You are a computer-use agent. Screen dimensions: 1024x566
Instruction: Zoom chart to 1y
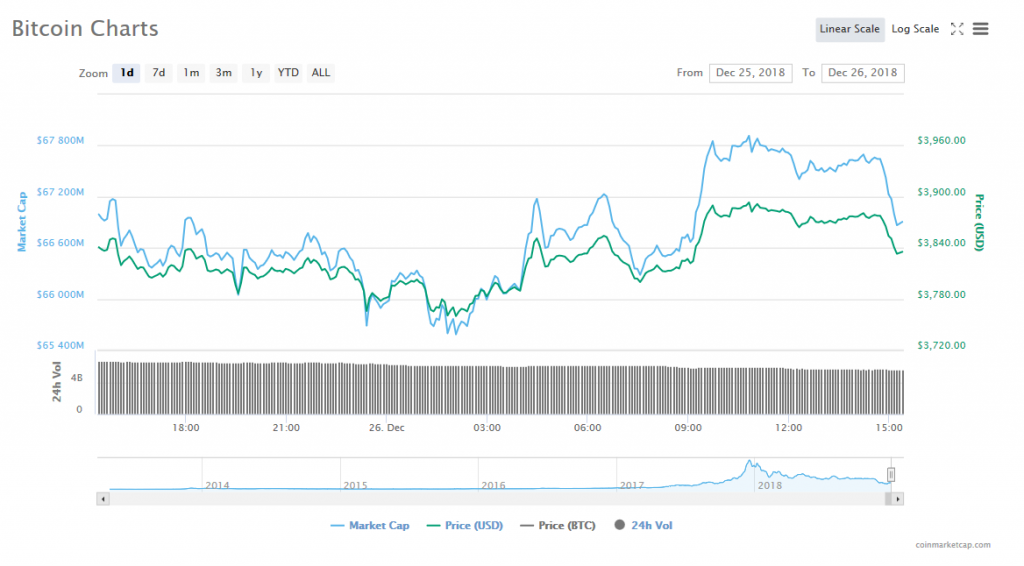coord(256,73)
